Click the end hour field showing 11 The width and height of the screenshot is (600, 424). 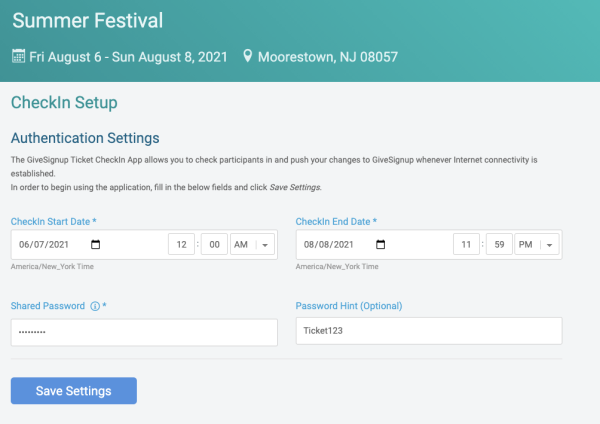[466, 244]
